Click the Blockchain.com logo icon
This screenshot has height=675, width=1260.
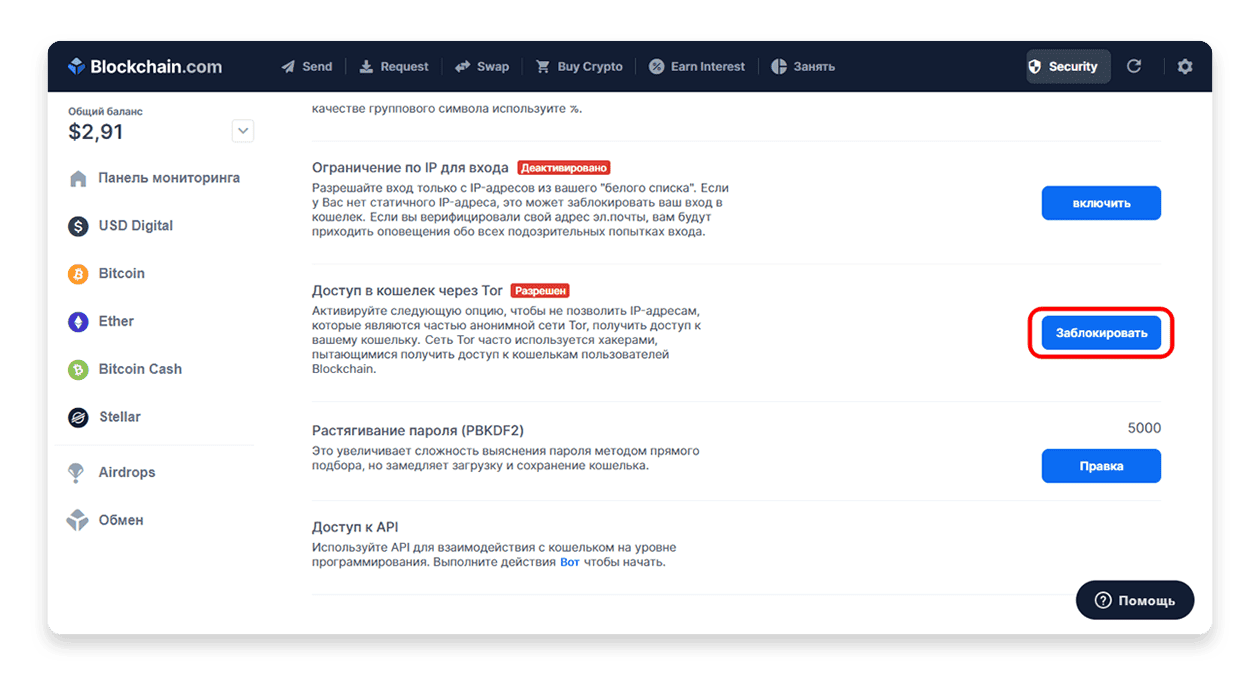tap(77, 67)
